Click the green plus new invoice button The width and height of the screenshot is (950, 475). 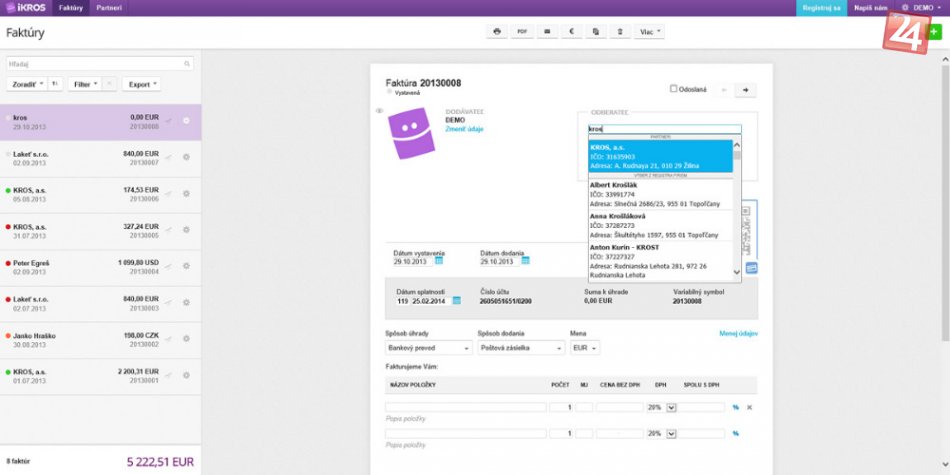pyautogui.click(x=934, y=32)
